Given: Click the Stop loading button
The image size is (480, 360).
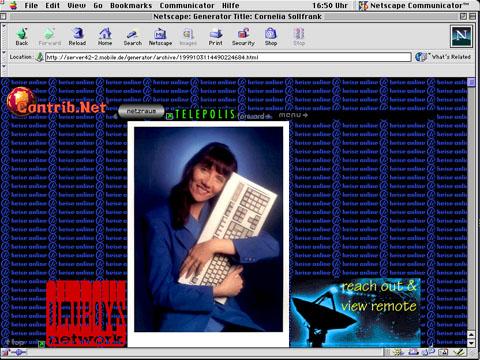Looking at the screenshot, I should coord(299,37).
